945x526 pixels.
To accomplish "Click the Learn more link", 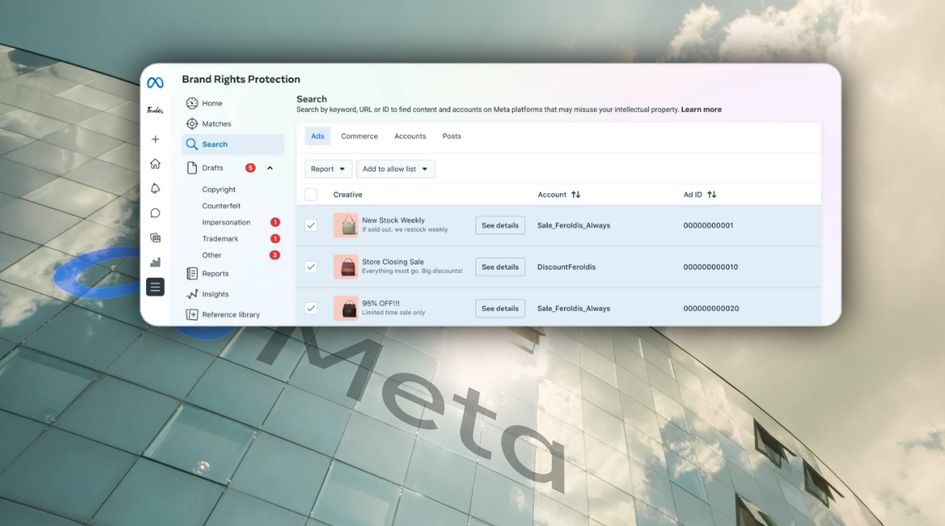I will tap(701, 110).
